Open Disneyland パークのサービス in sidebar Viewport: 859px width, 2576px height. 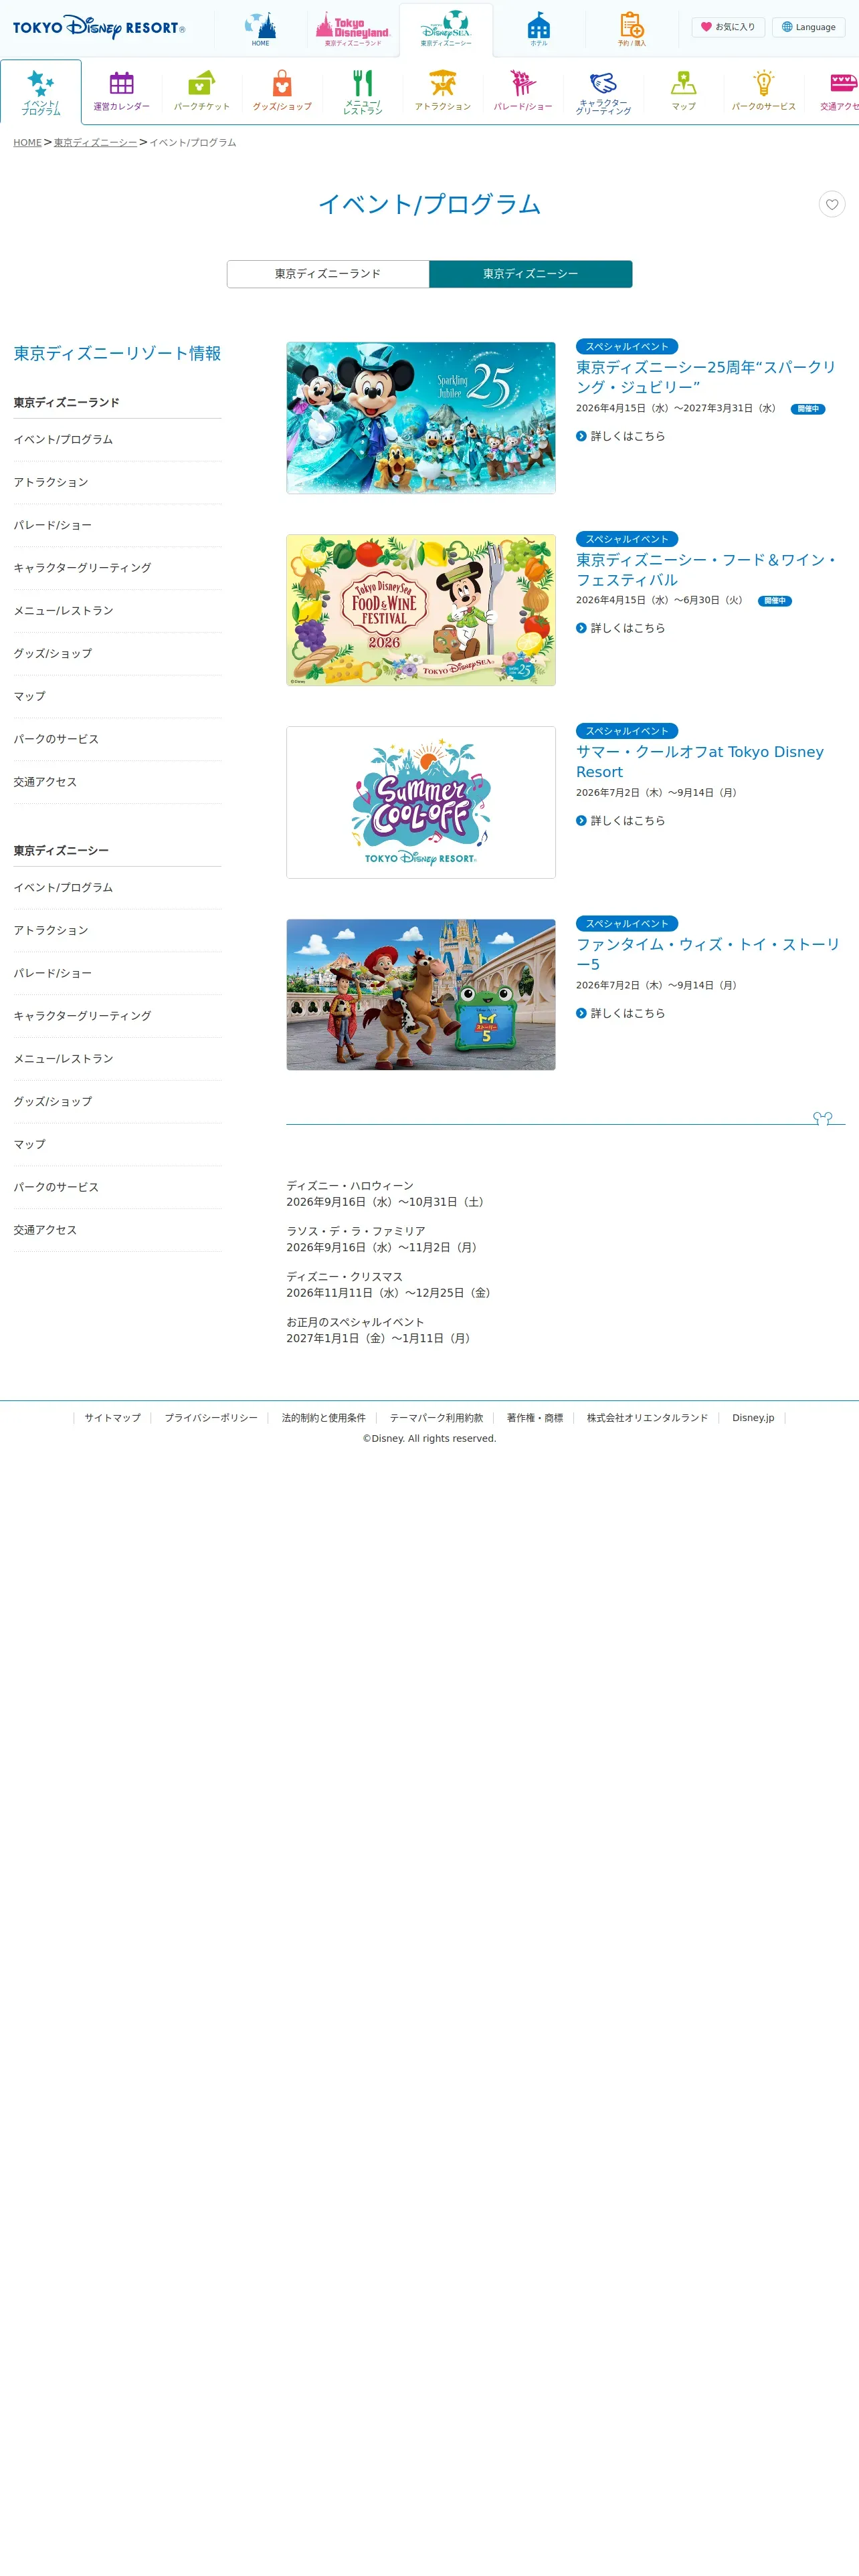click(118, 740)
